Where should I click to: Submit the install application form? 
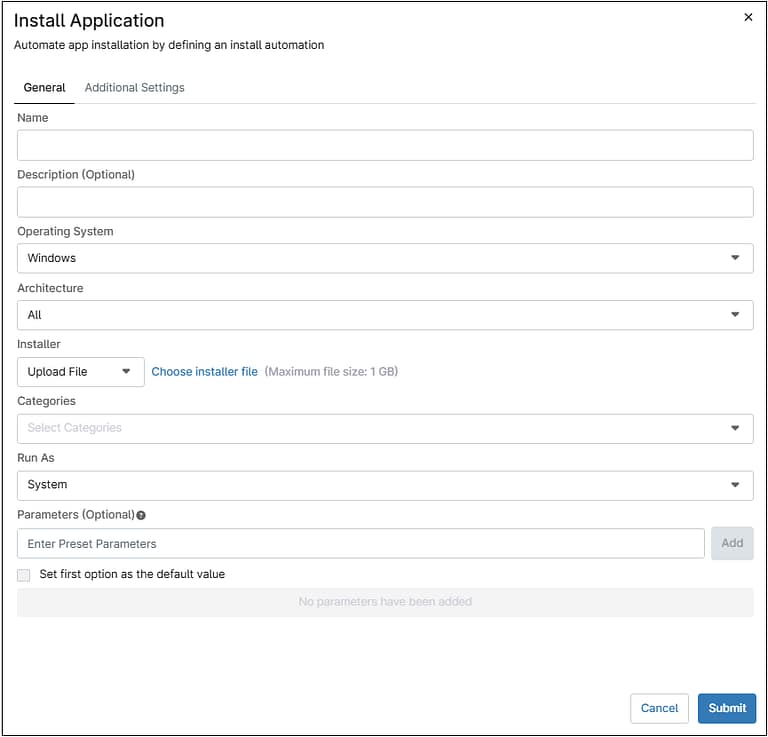(x=727, y=708)
